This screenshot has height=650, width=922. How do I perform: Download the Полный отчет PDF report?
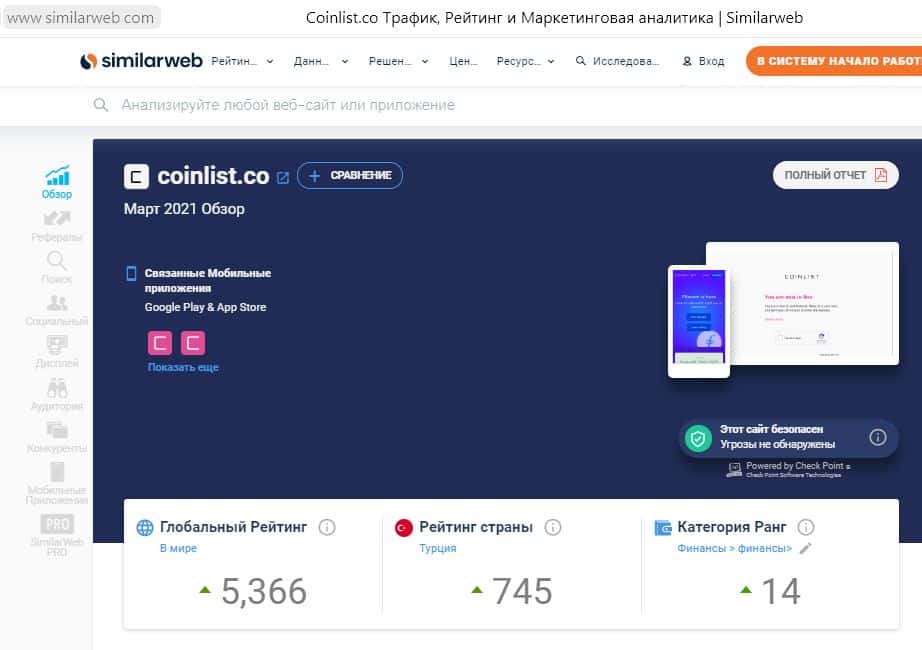835,175
